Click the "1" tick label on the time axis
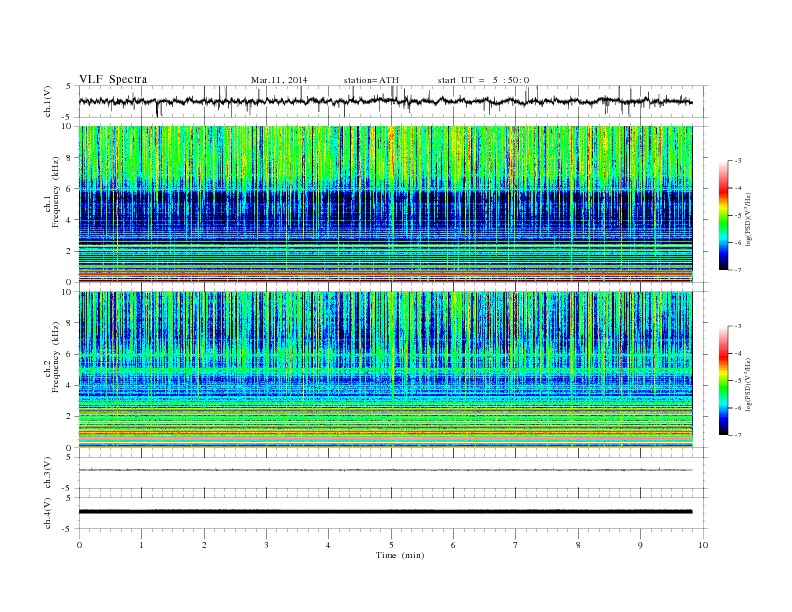This screenshot has width=792, height=612. point(141,545)
